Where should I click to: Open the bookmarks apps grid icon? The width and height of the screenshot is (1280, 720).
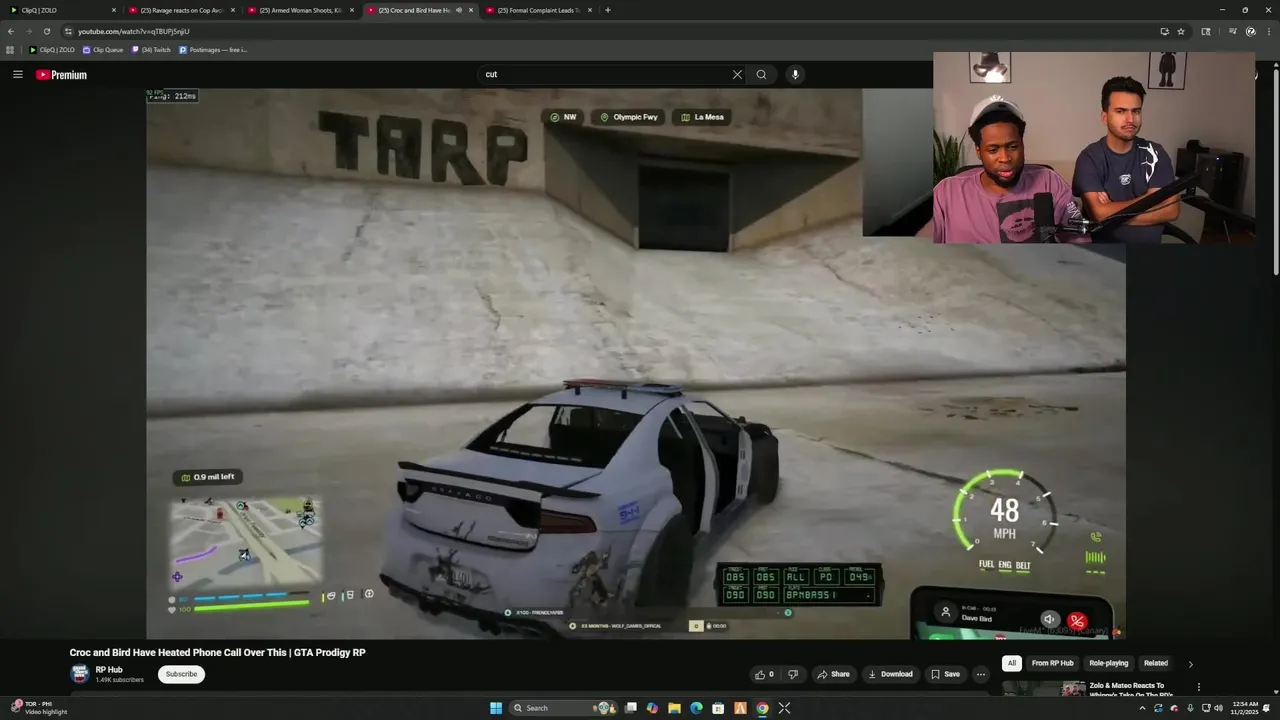[10, 49]
